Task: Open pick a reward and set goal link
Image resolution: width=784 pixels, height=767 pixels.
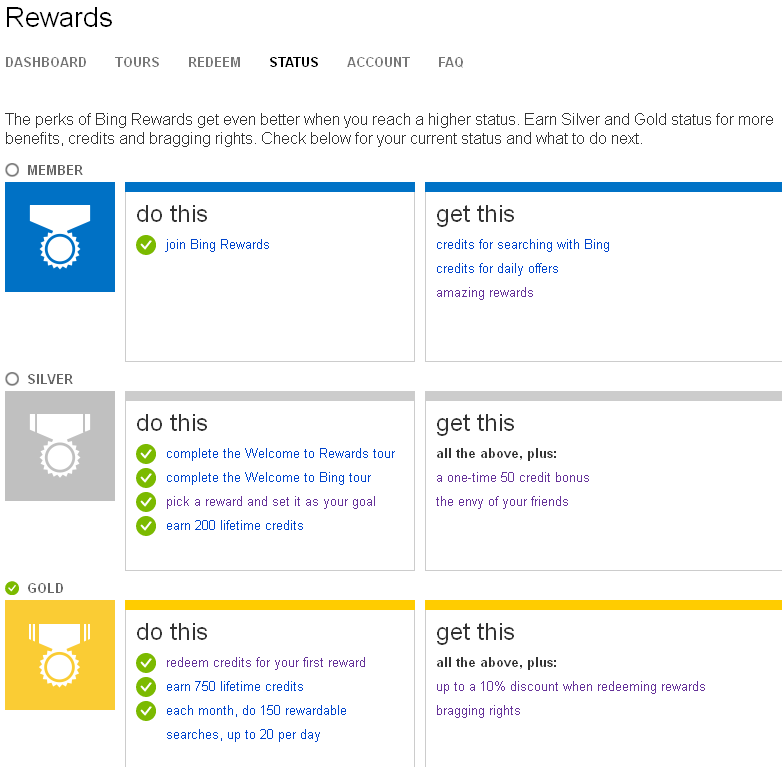Action: pyautogui.click(x=271, y=502)
